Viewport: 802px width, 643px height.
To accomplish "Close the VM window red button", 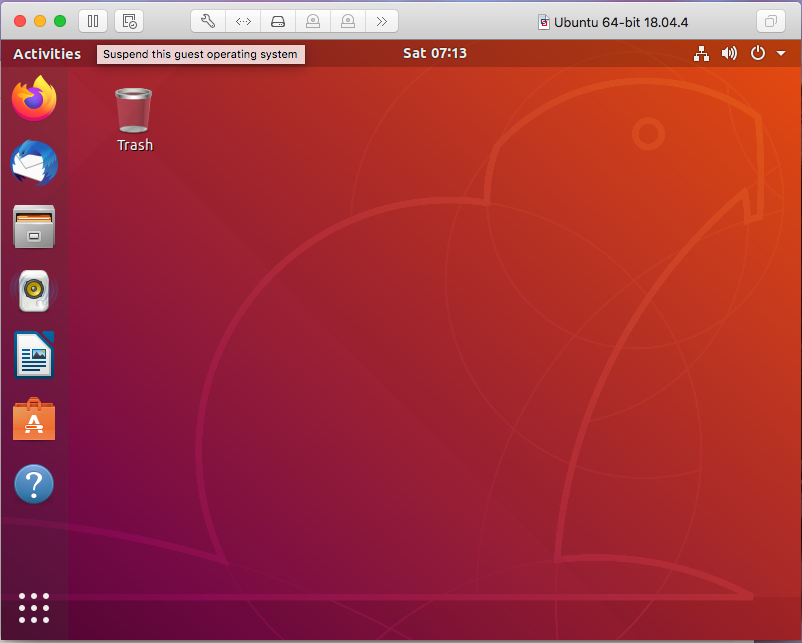I will (20, 21).
